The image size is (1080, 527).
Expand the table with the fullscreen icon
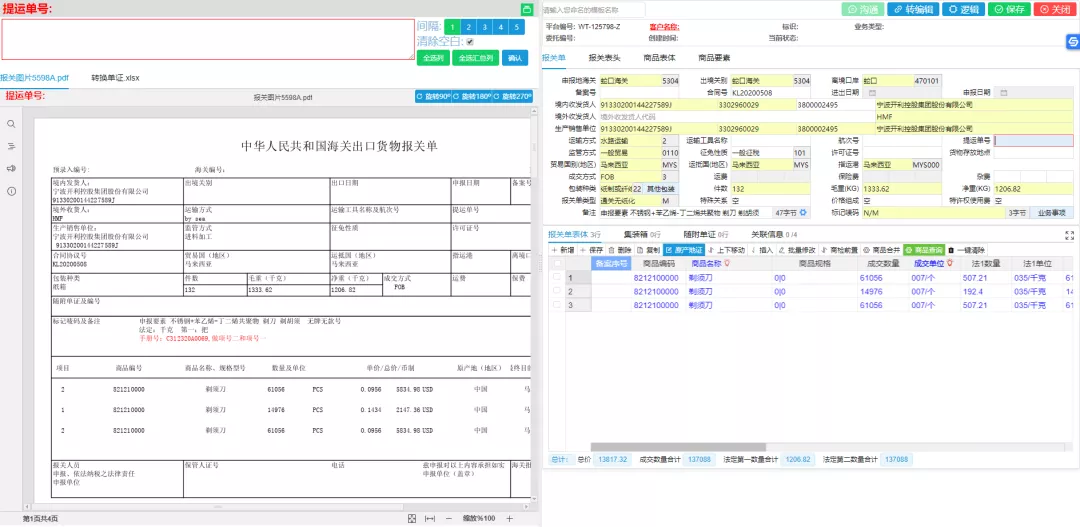[1070, 236]
